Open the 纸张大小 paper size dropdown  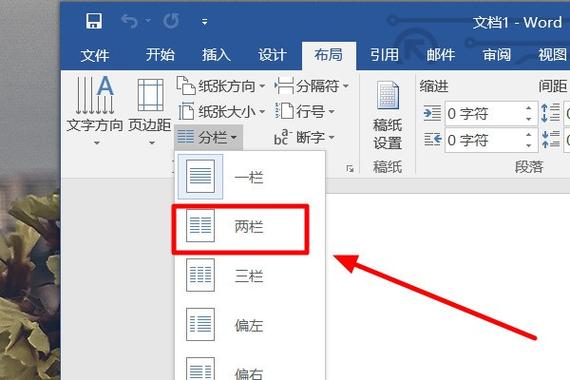(221, 112)
